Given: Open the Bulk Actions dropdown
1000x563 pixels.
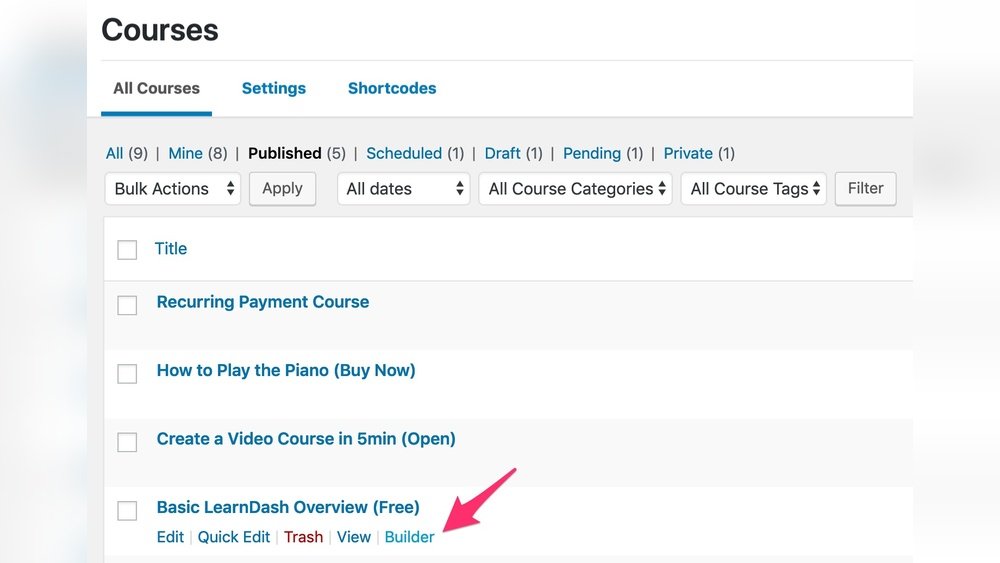Looking at the screenshot, I should click(173, 189).
